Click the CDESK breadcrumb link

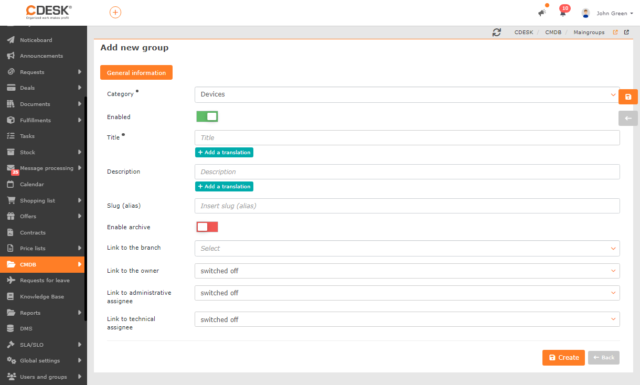(524, 32)
